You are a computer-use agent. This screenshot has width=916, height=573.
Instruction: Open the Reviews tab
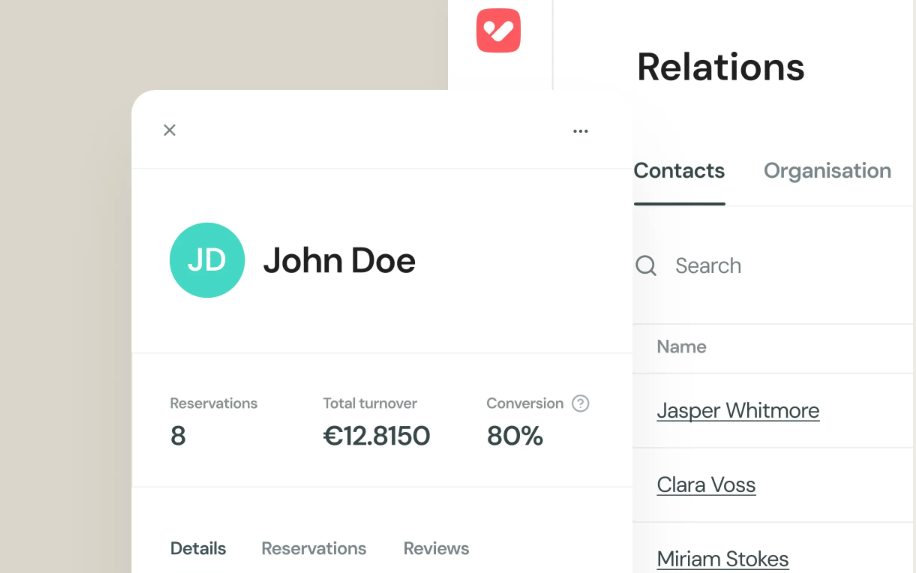tap(436, 548)
